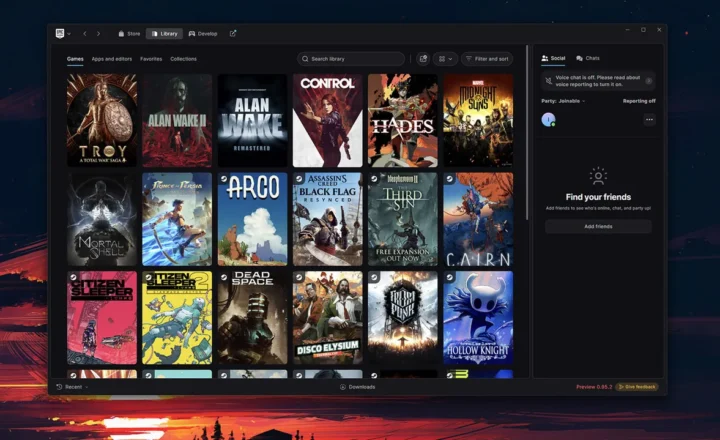
Task: Show the Favorites tab
Action: click(x=151, y=59)
